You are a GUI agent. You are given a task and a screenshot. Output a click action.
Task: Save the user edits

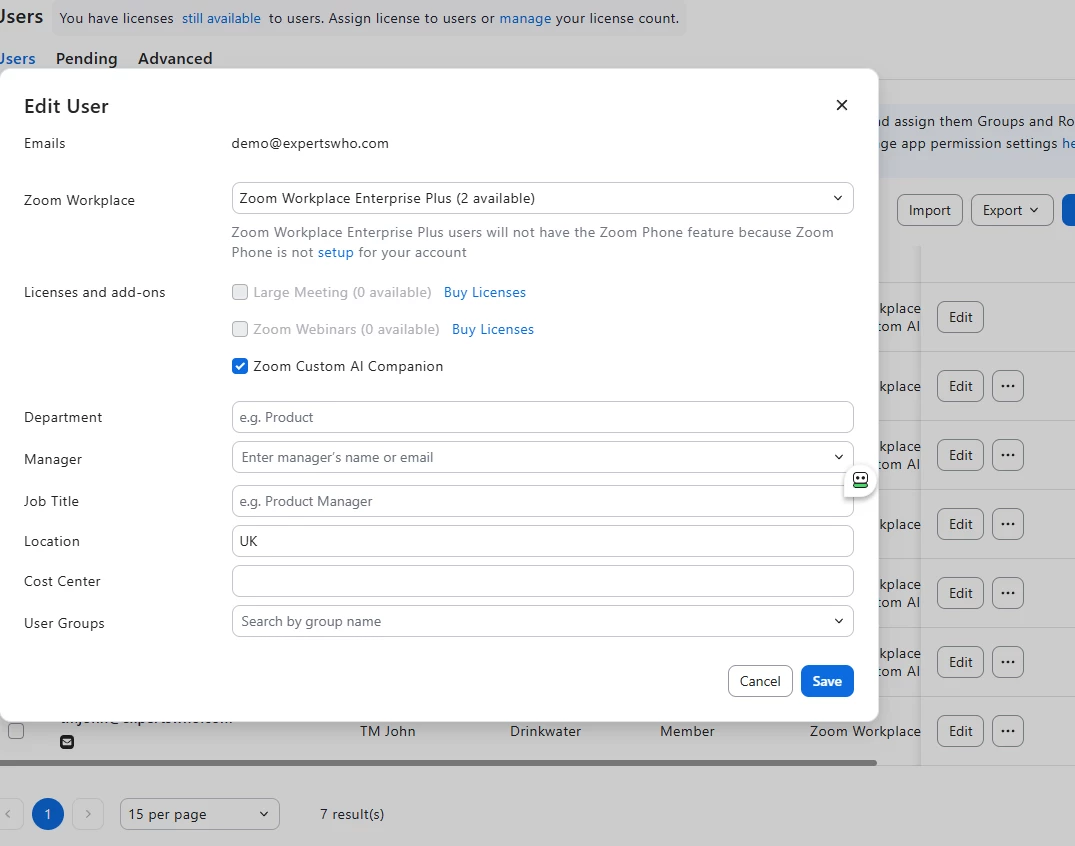(x=827, y=681)
